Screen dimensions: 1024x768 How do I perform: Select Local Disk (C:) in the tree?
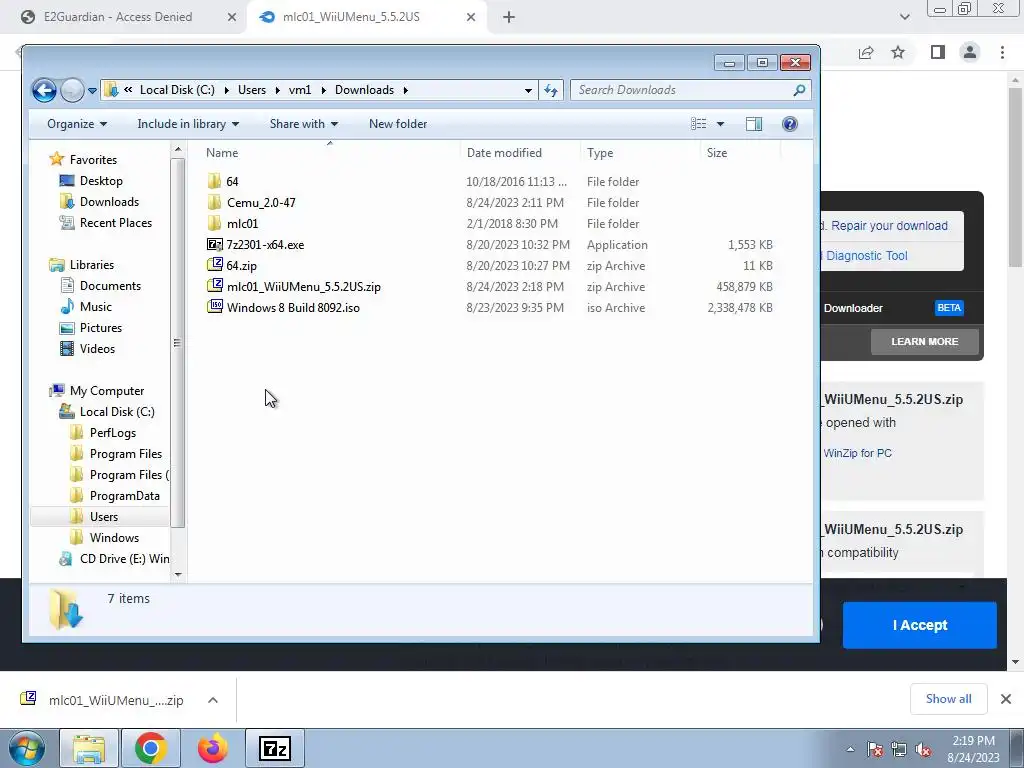click(x=117, y=411)
